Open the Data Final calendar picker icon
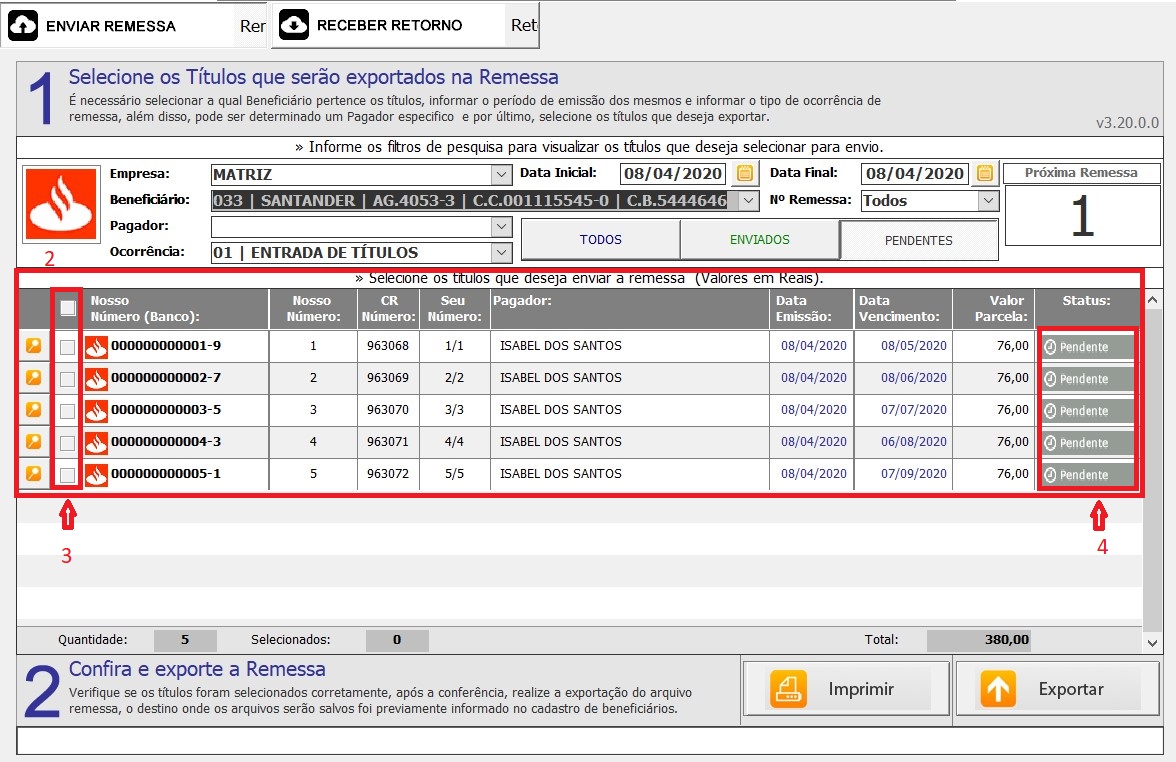 (x=985, y=173)
